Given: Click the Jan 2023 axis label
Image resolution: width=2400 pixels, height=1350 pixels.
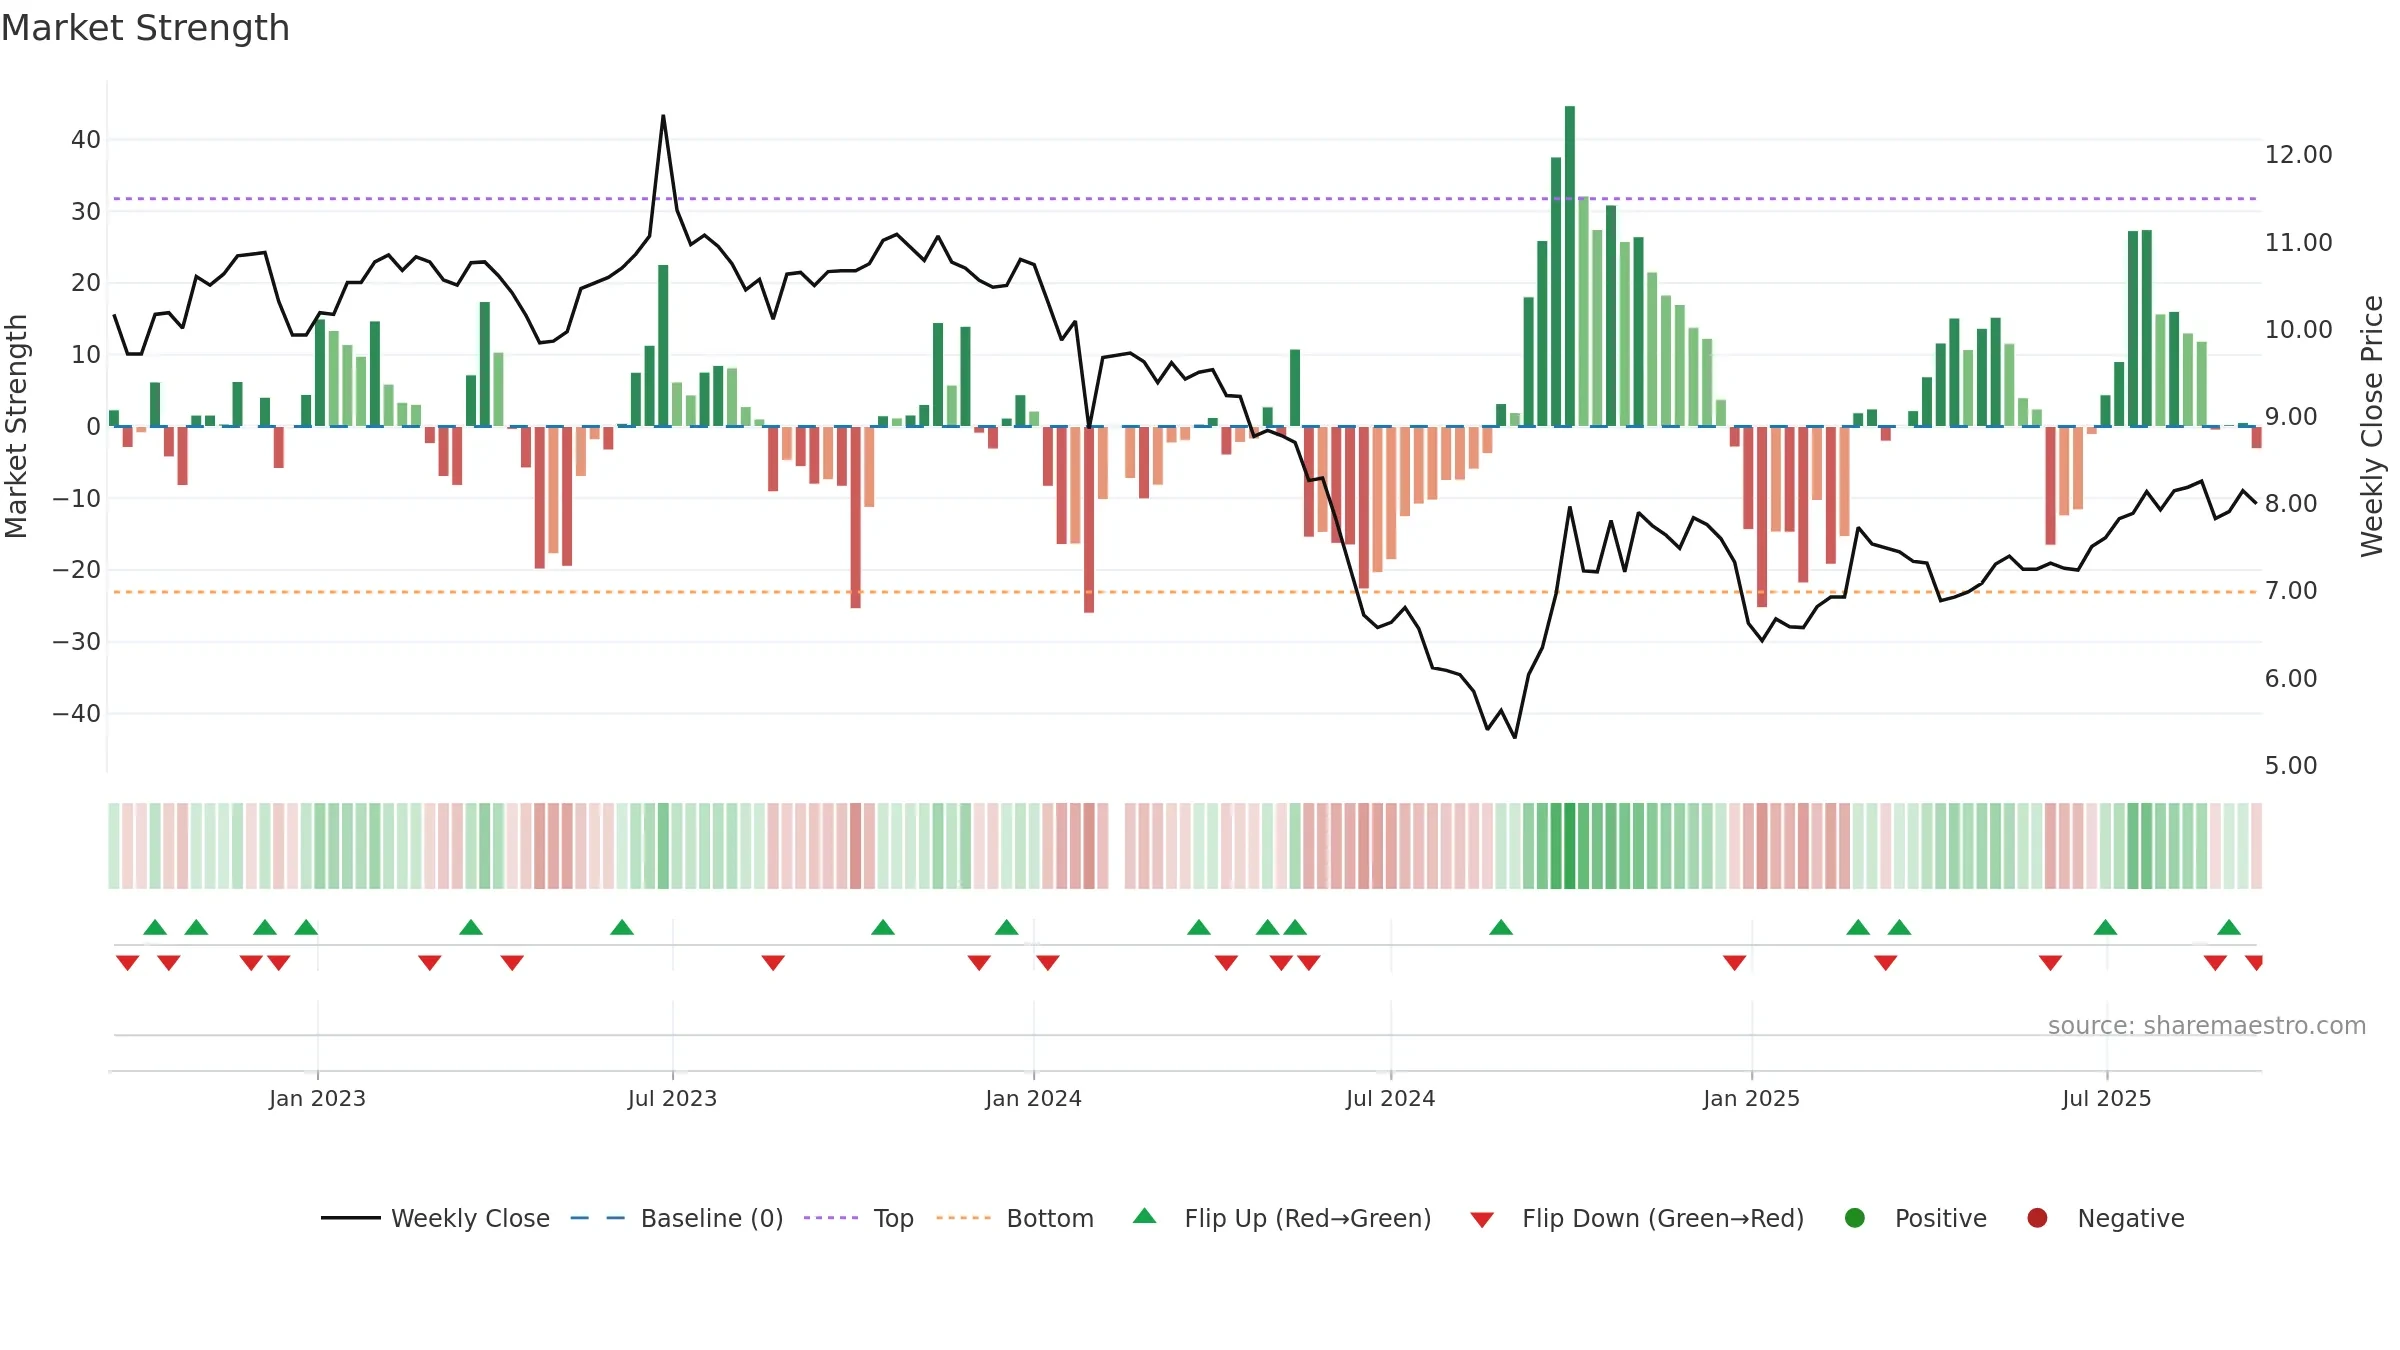Looking at the screenshot, I should click(x=317, y=1098).
